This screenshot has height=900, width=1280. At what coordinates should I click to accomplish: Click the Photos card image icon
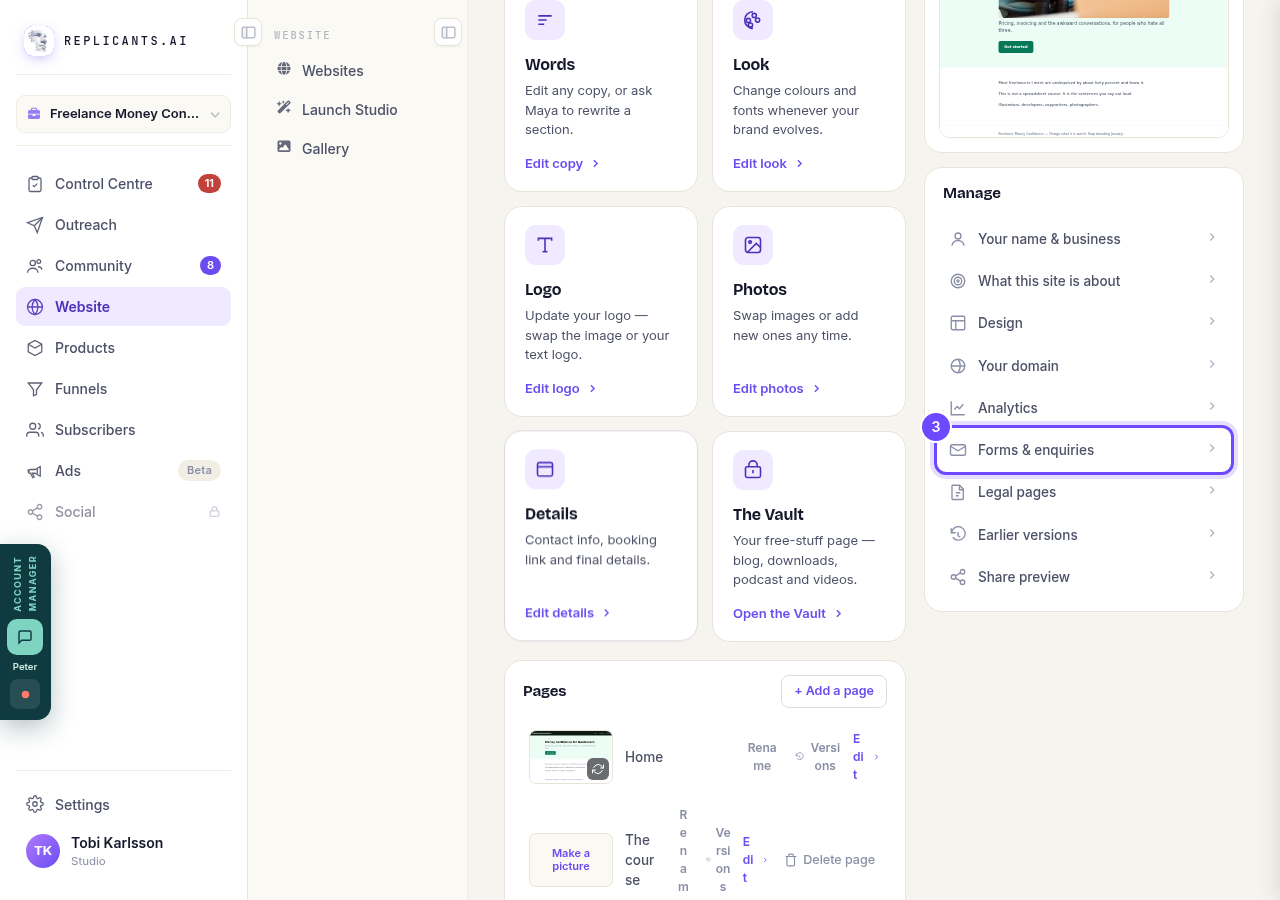click(x=753, y=245)
